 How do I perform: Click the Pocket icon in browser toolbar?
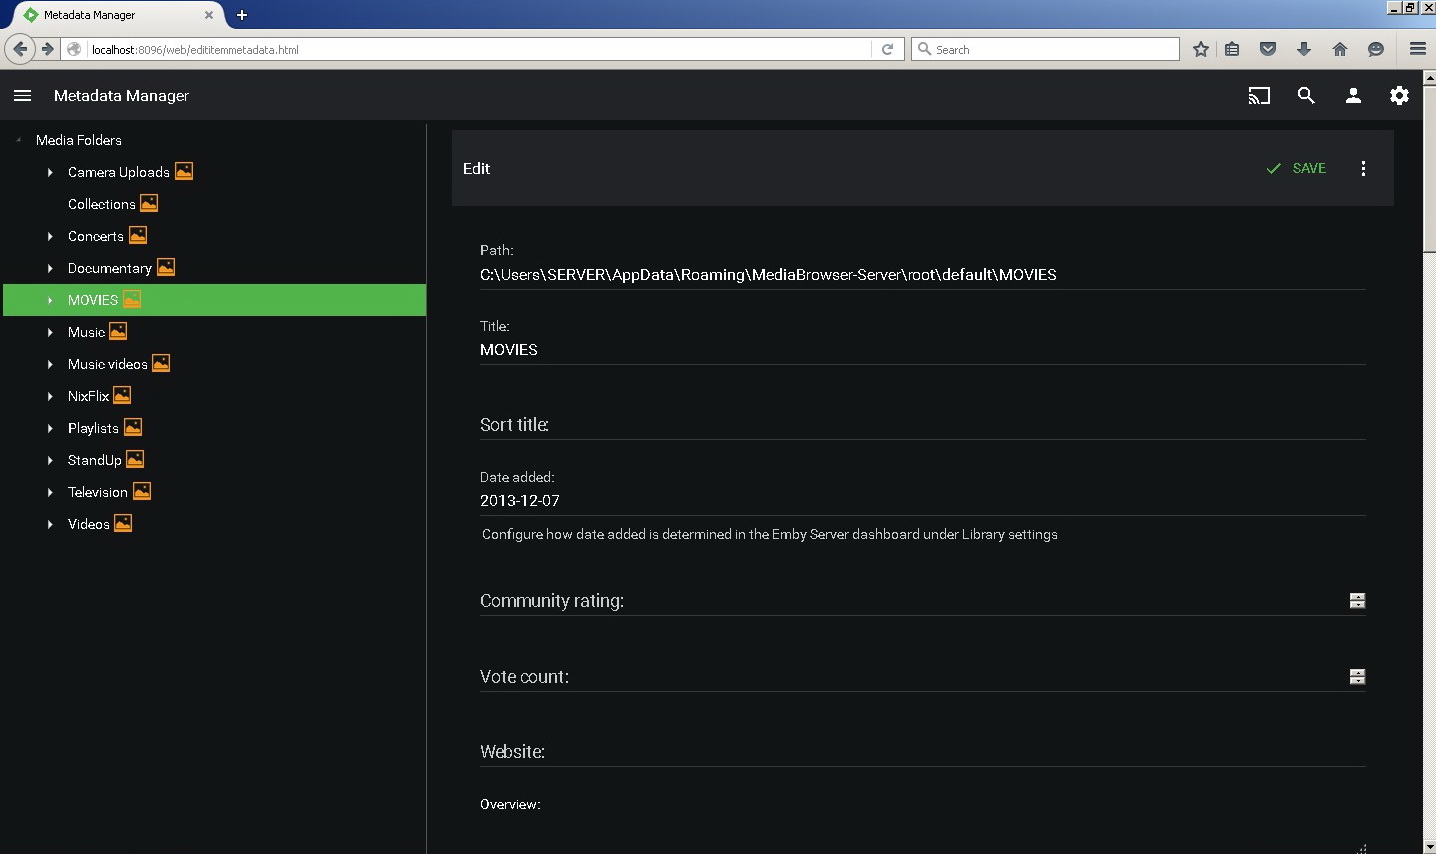[x=1268, y=49]
